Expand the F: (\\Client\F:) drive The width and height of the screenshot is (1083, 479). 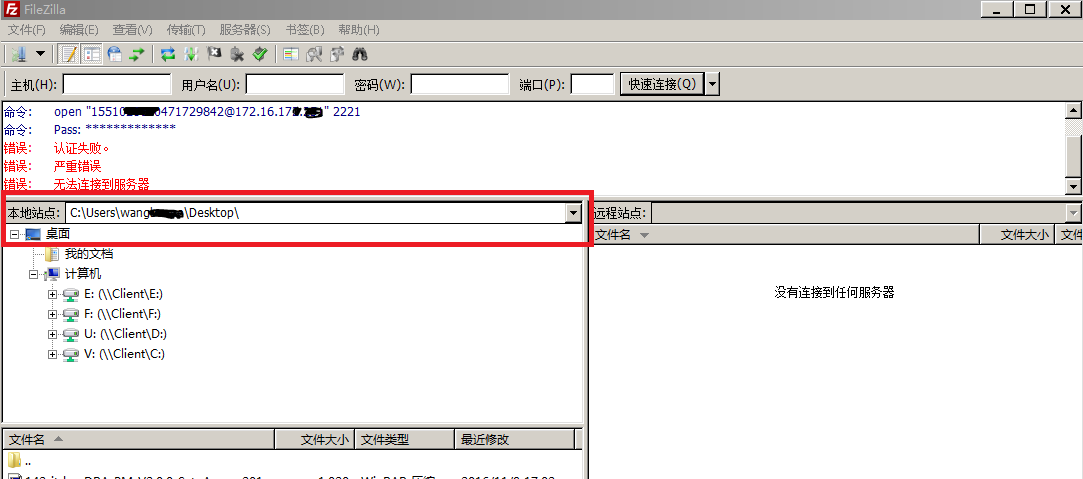[x=52, y=314]
